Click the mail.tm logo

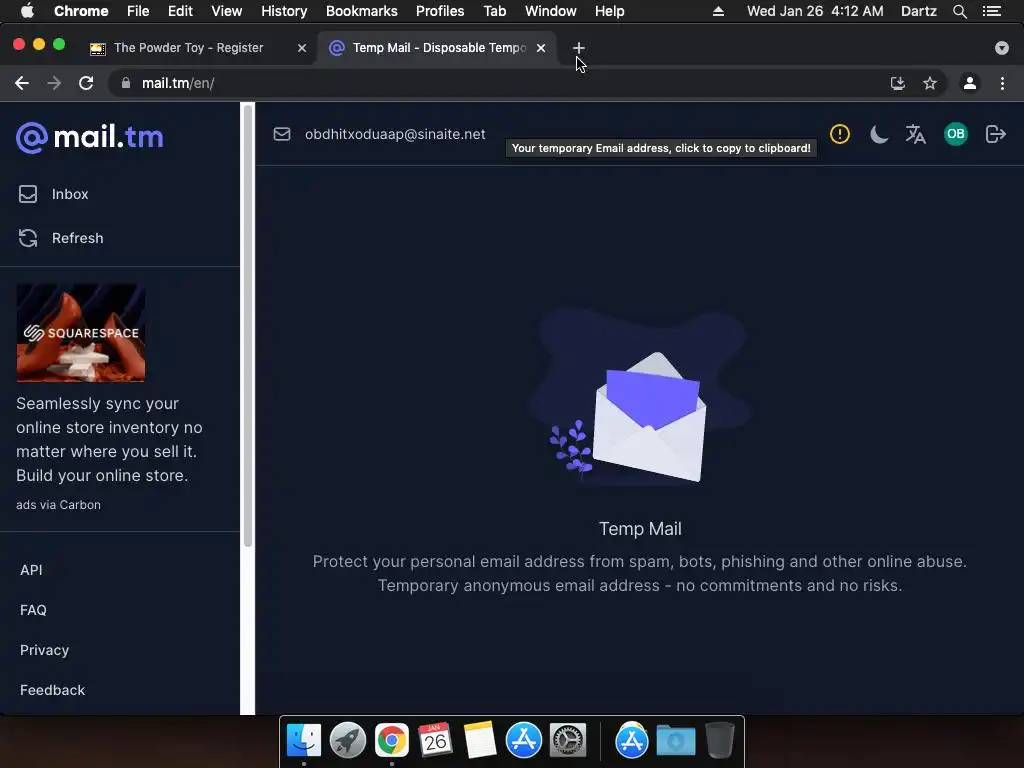pos(89,137)
